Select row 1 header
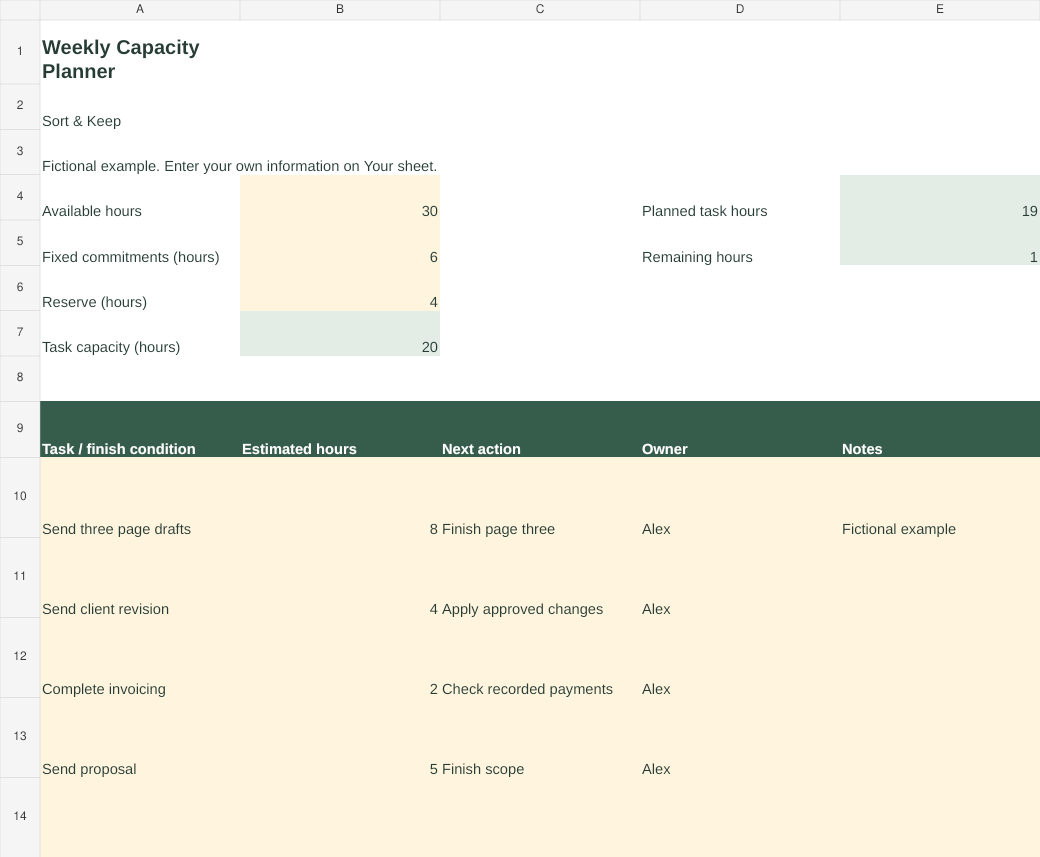 (x=20, y=52)
